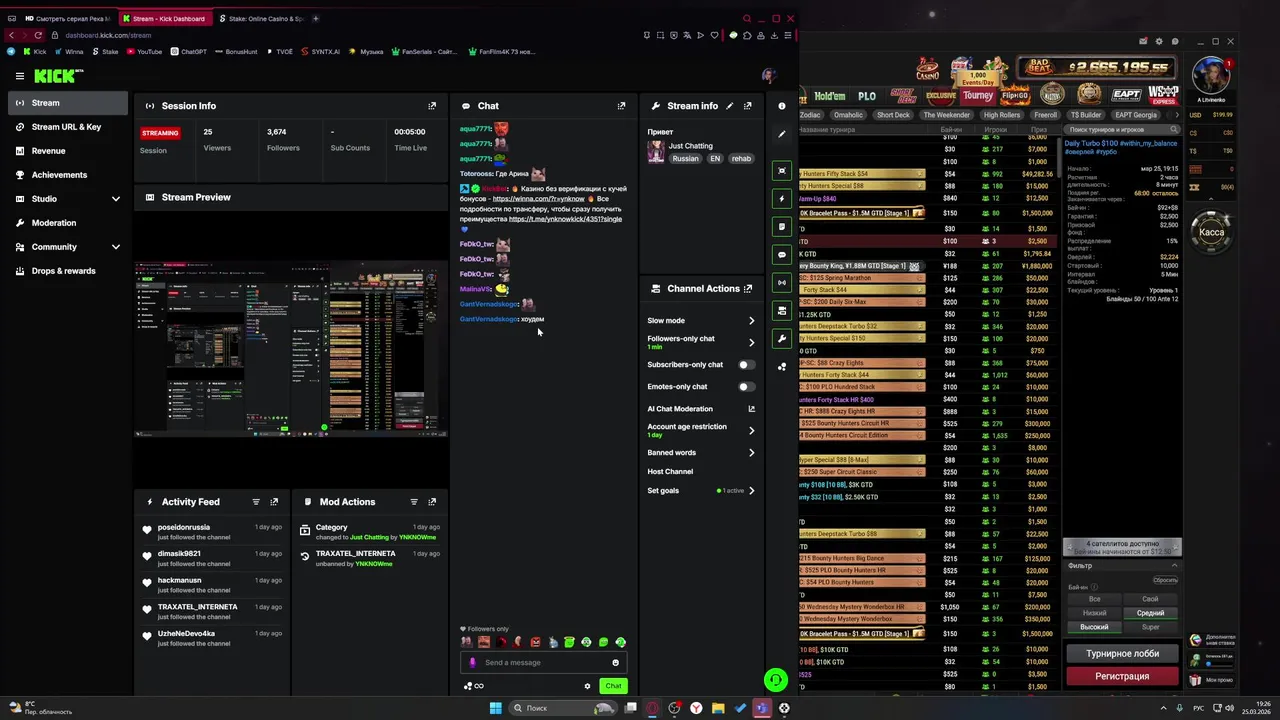
Task: Select 'Все' buy-in filter in poker client
Action: tap(1094, 599)
